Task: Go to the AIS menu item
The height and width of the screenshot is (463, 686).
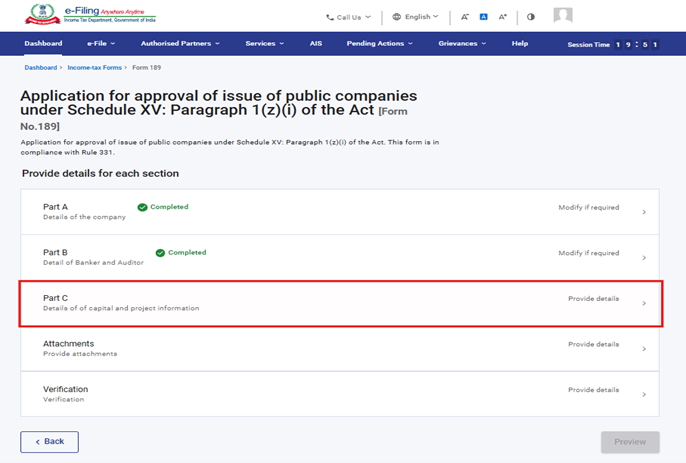Action: [316, 44]
